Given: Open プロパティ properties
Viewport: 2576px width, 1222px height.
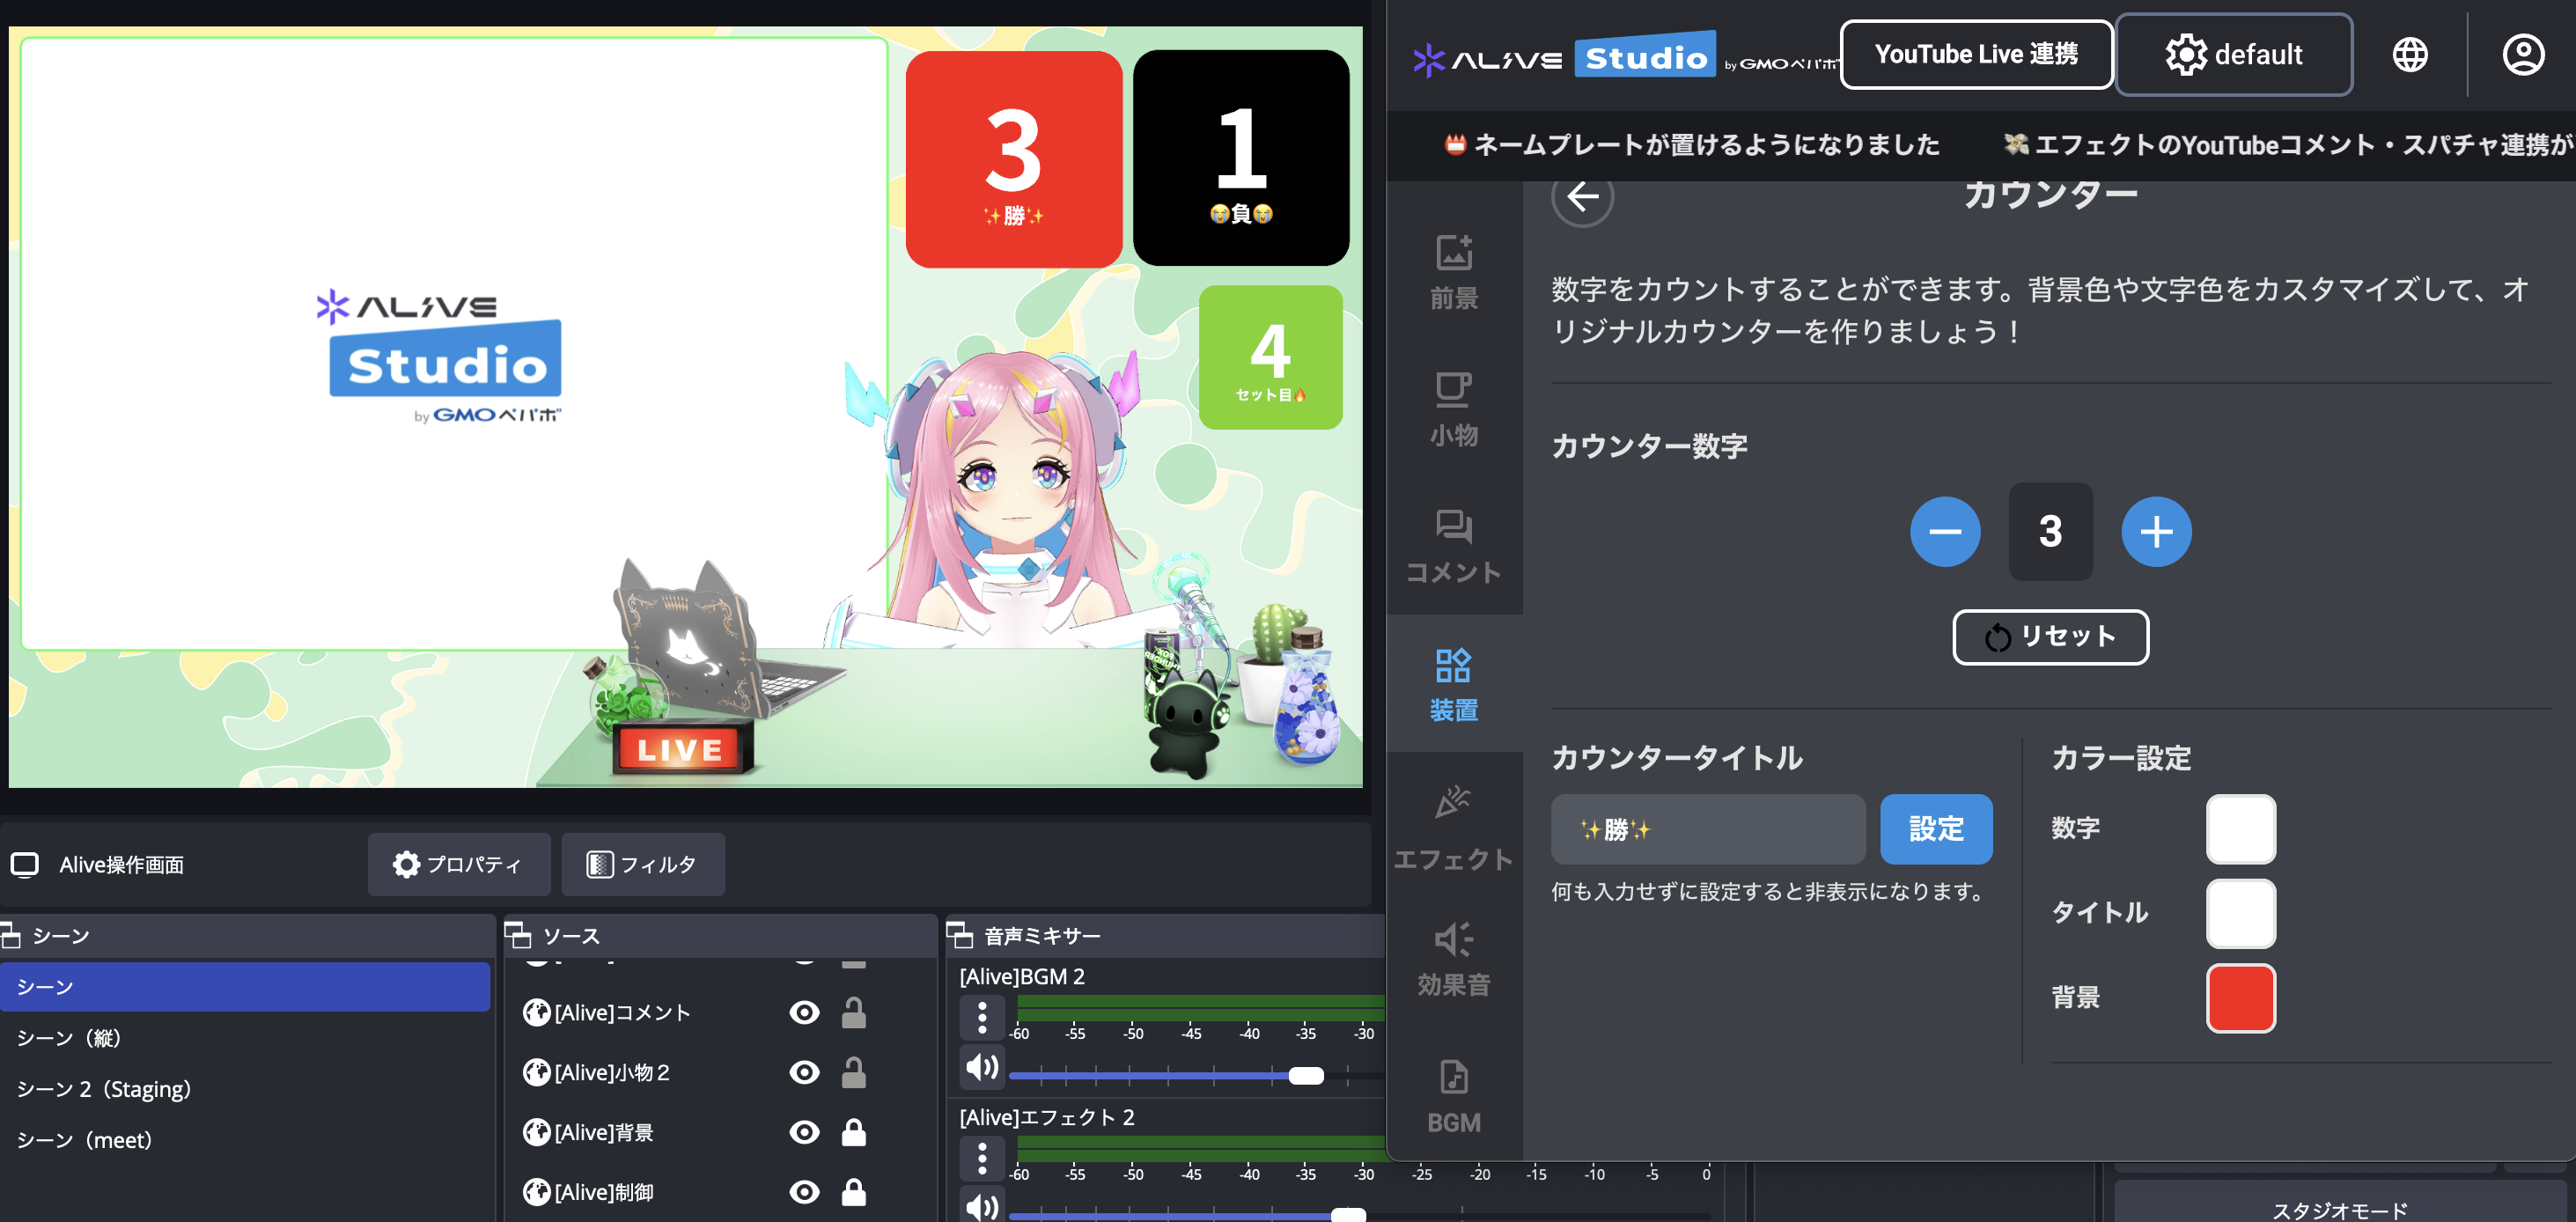Looking at the screenshot, I should click(x=458, y=864).
